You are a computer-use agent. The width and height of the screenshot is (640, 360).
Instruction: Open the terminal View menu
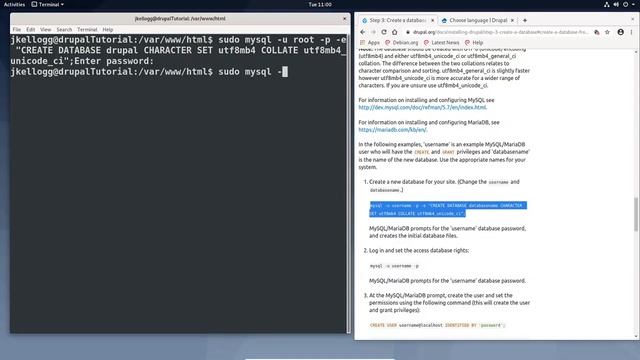coord(46,29)
